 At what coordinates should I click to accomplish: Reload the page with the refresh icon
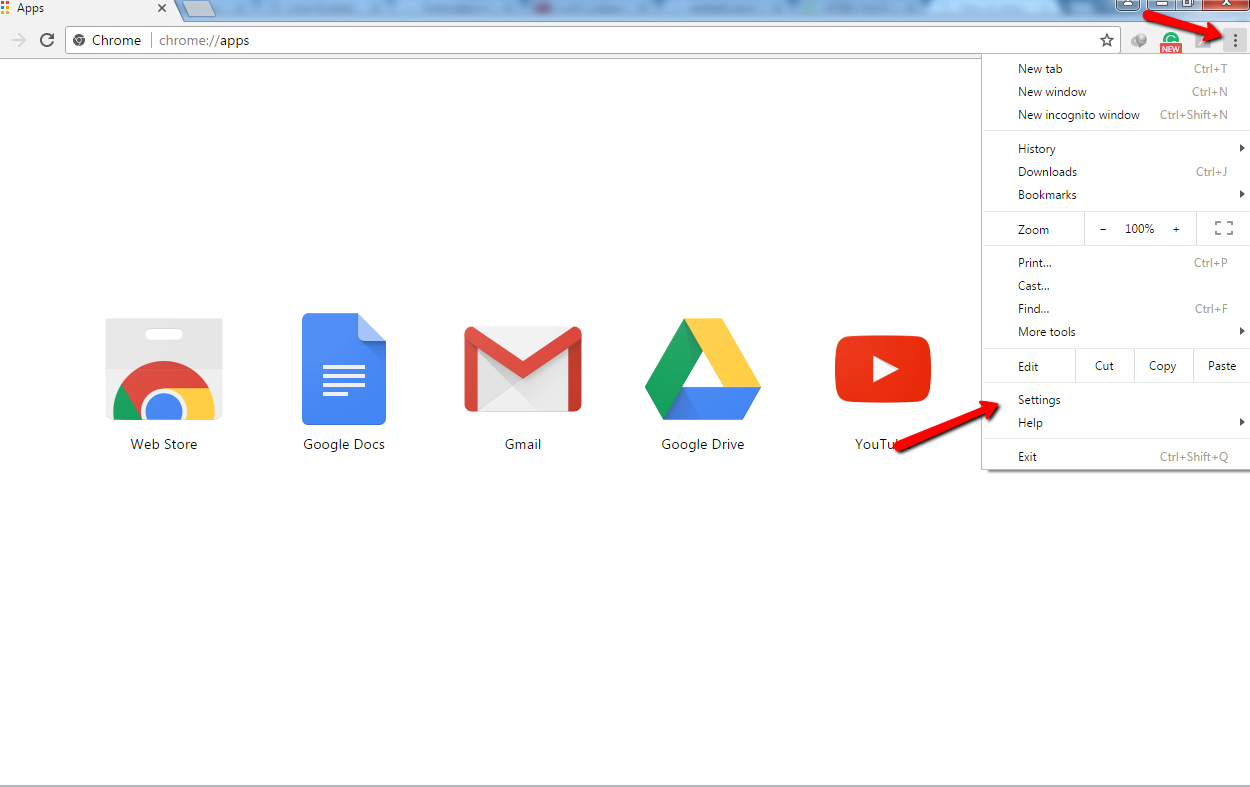coord(47,40)
